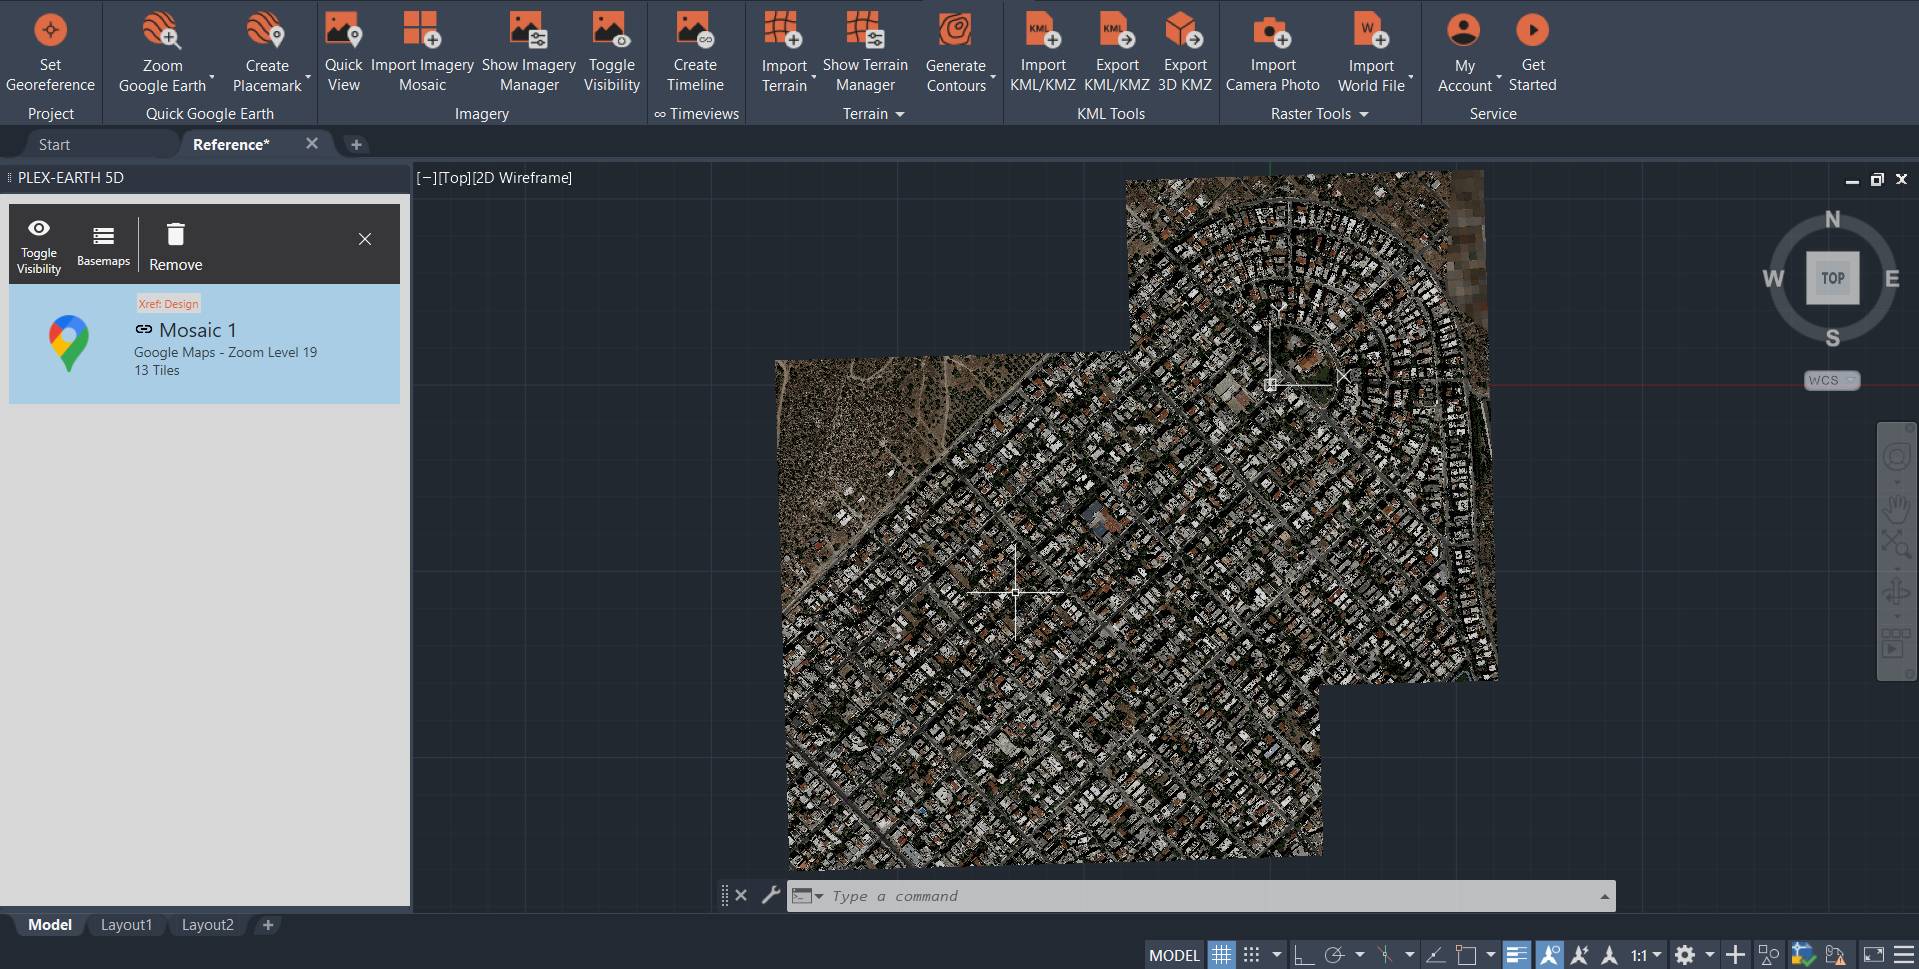The image size is (1919, 969).
Task: Open command line customize wrench
Action: pyautogui.click(x=770, y=895)
